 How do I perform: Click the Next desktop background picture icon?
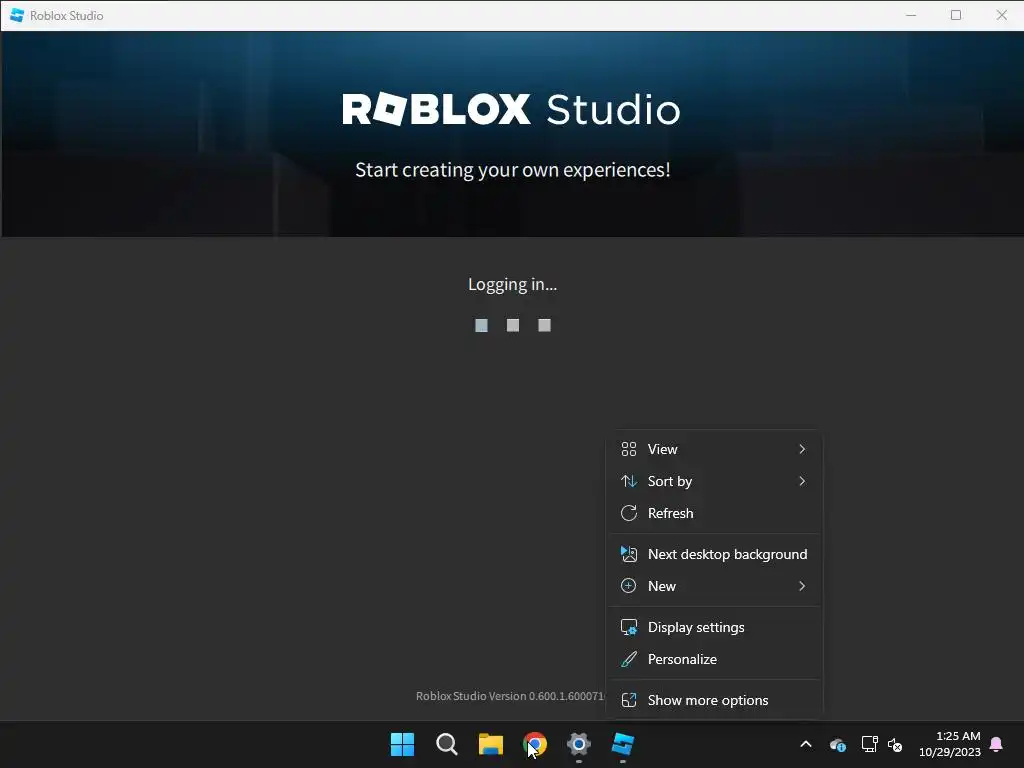(628, 554)
